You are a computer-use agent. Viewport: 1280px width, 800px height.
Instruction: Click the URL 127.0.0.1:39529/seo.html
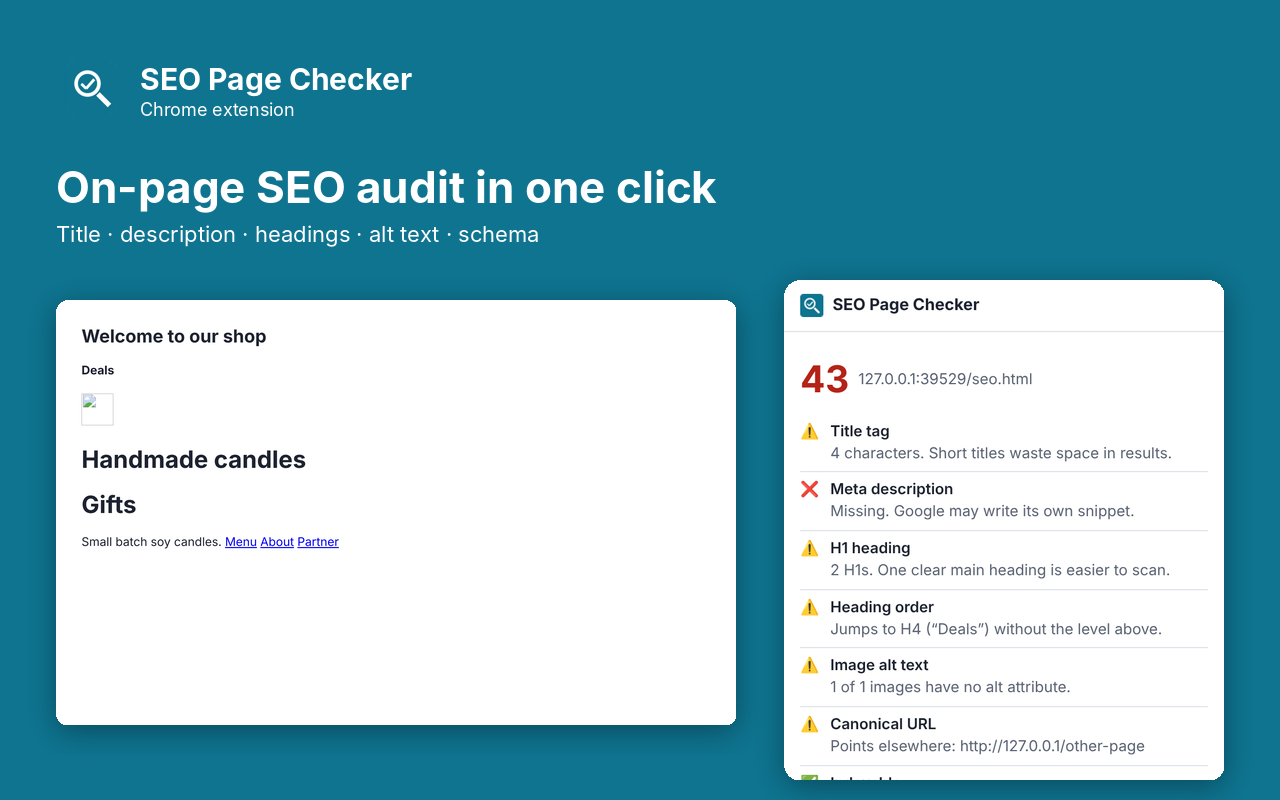tap(945, 379)
